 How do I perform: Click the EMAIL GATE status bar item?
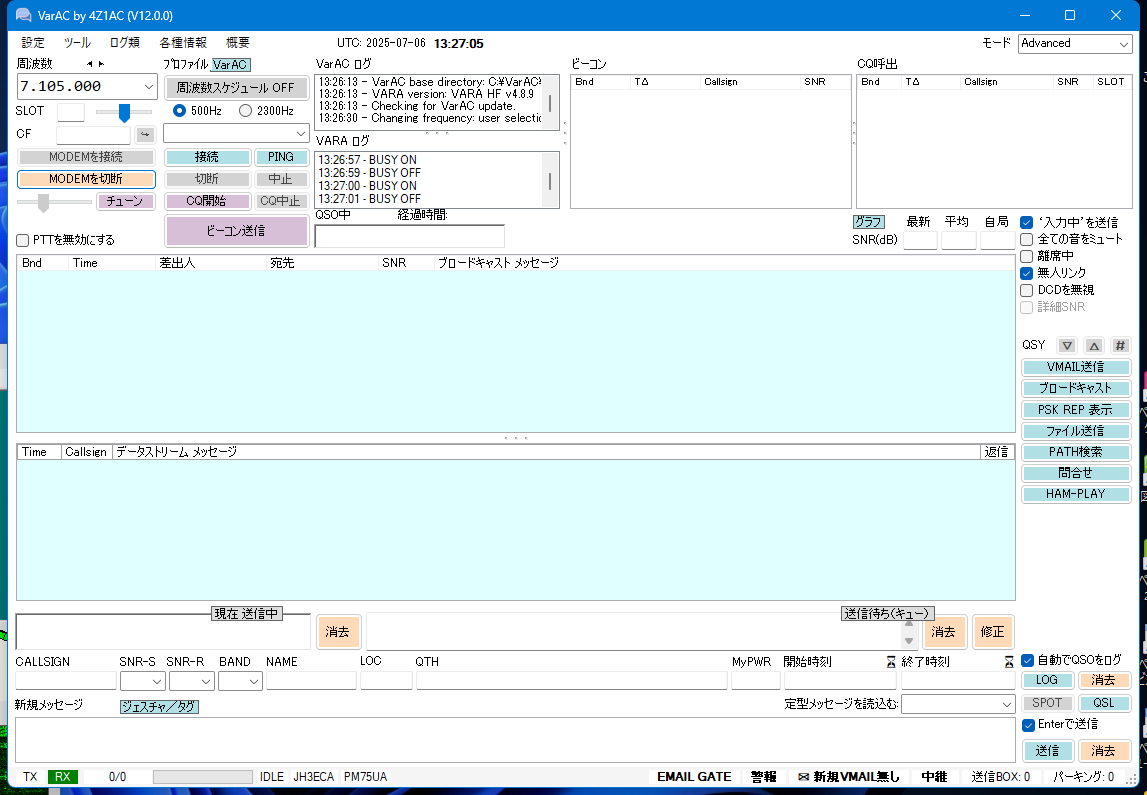pos(694,777)
